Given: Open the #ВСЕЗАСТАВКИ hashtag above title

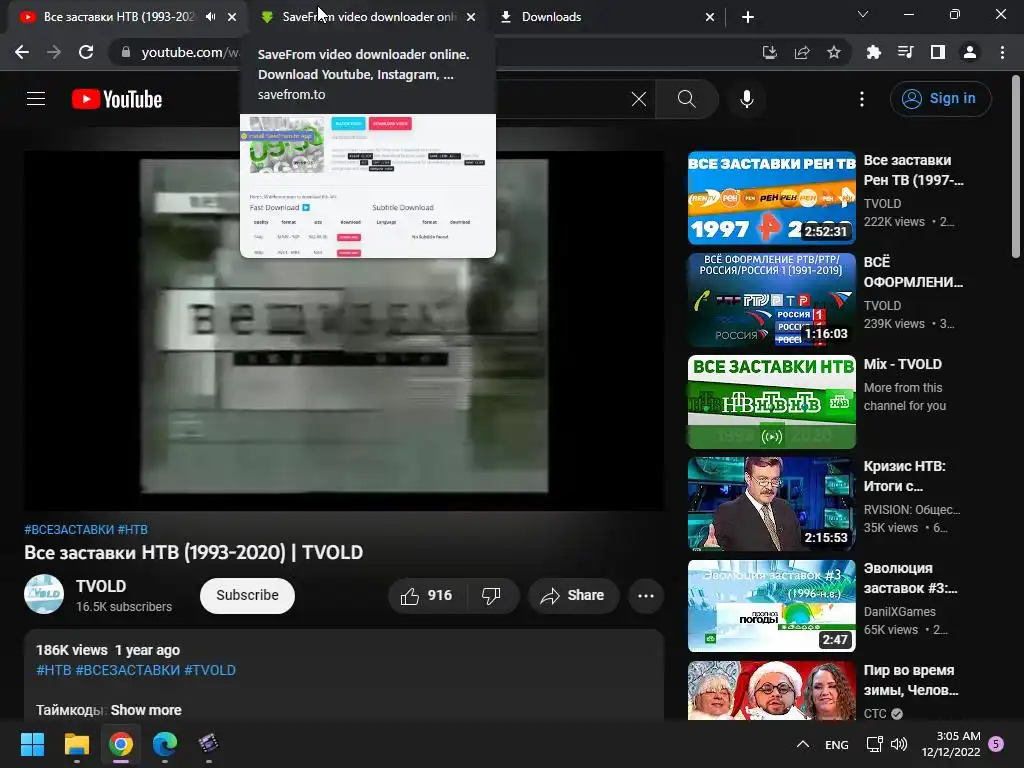Looking at the screenshot, I should [69, 530].
